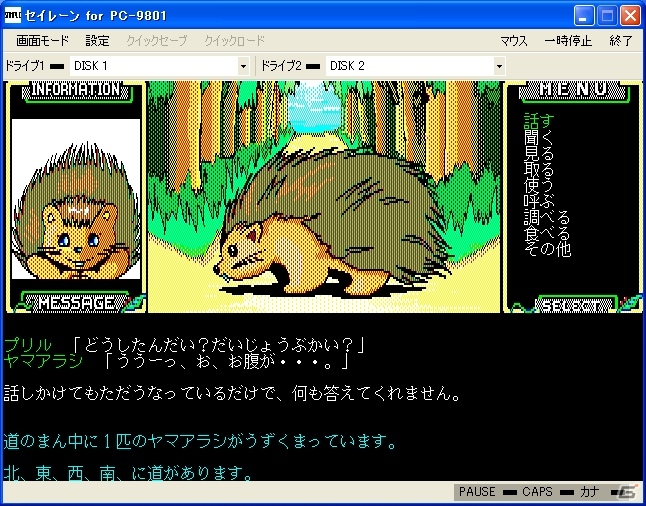The image size is (646, 506).
Task: Minimize the セイレーン for PC-9801 window
Action: [583, 16]
